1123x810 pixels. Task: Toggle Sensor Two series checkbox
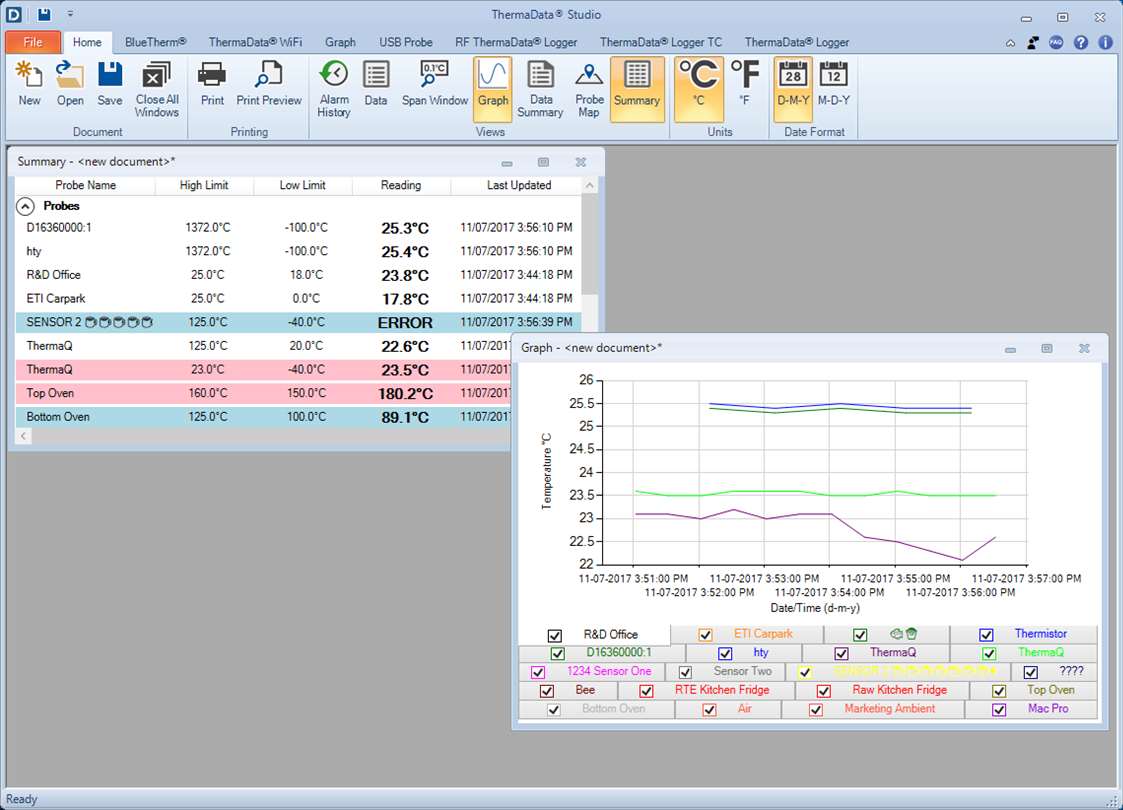685,672
